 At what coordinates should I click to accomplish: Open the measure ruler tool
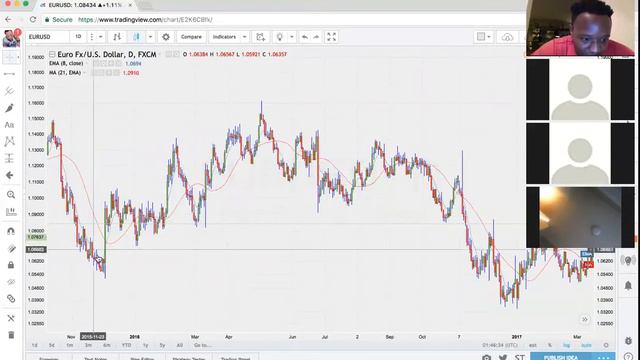[x=11, y=211]
